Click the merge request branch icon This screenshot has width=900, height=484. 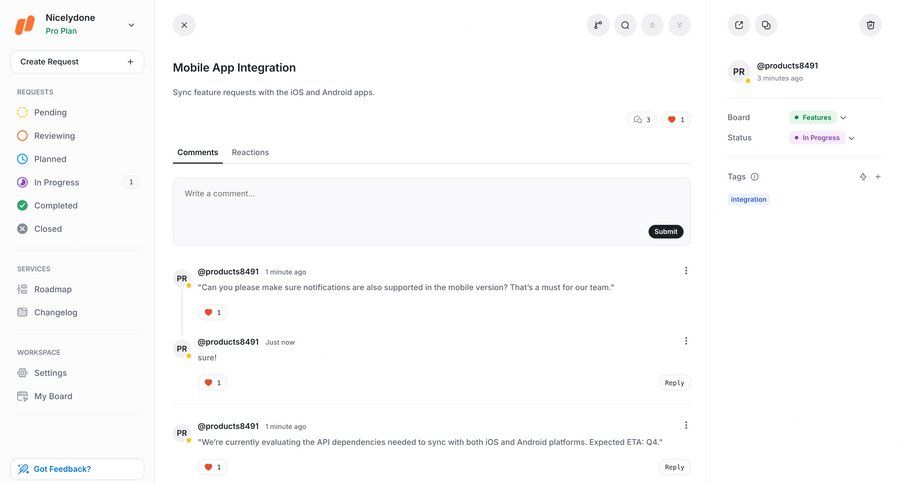click(x=598, y=25)
